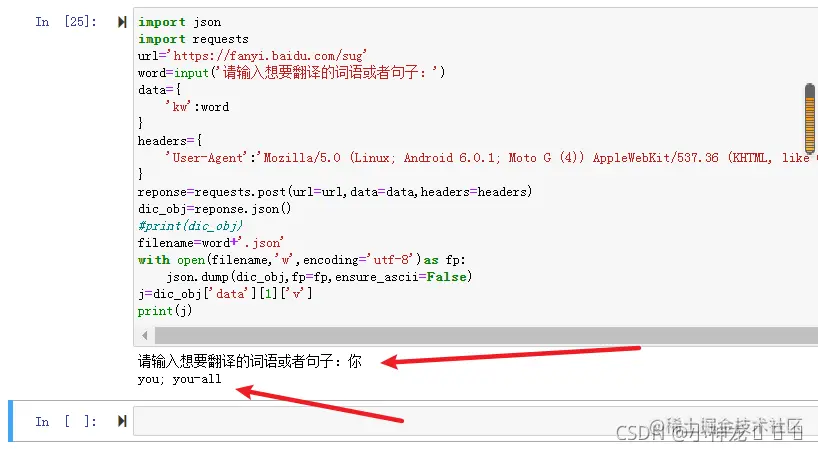Image resolution: width=818 pixels, height=451 pixels.
Task: Click the 'data={' code line
Action: 159,90
